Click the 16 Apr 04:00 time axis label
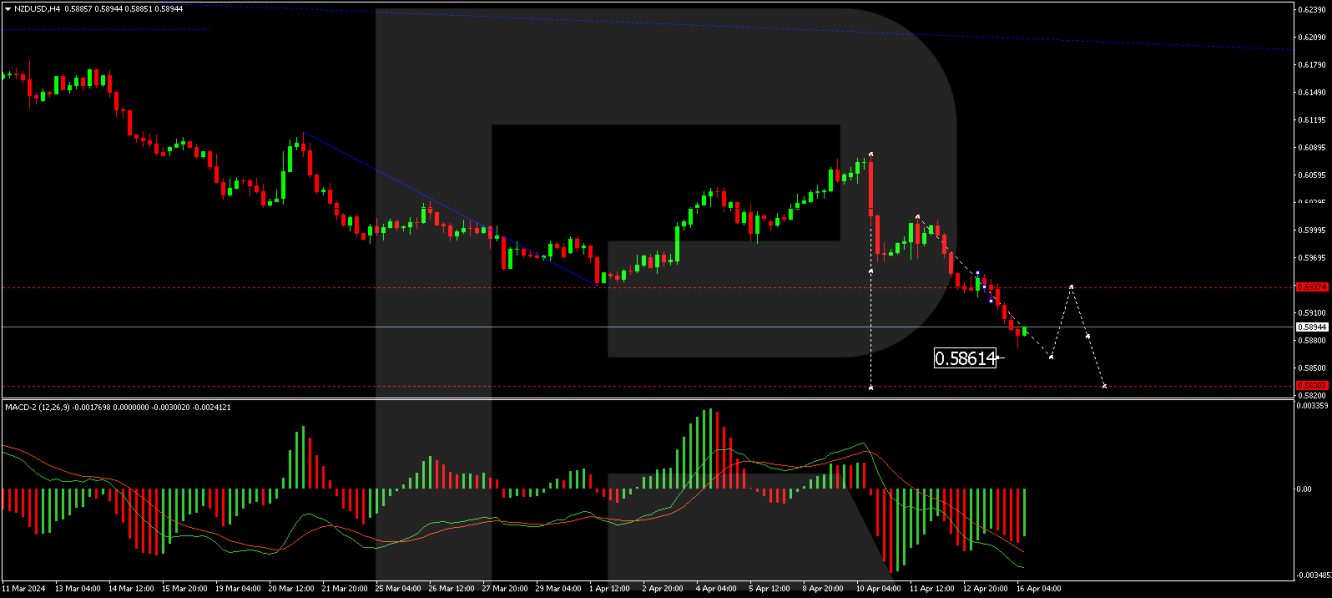The image size is (1332, 598). [x=1038, y=589]
